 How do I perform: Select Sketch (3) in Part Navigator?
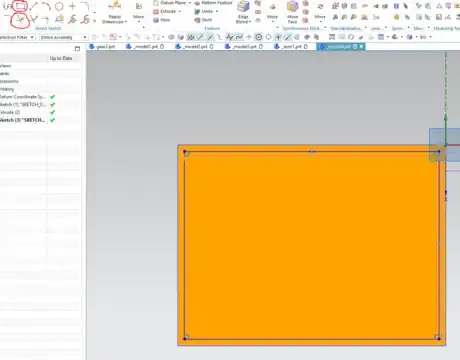[x=22, y=120]
